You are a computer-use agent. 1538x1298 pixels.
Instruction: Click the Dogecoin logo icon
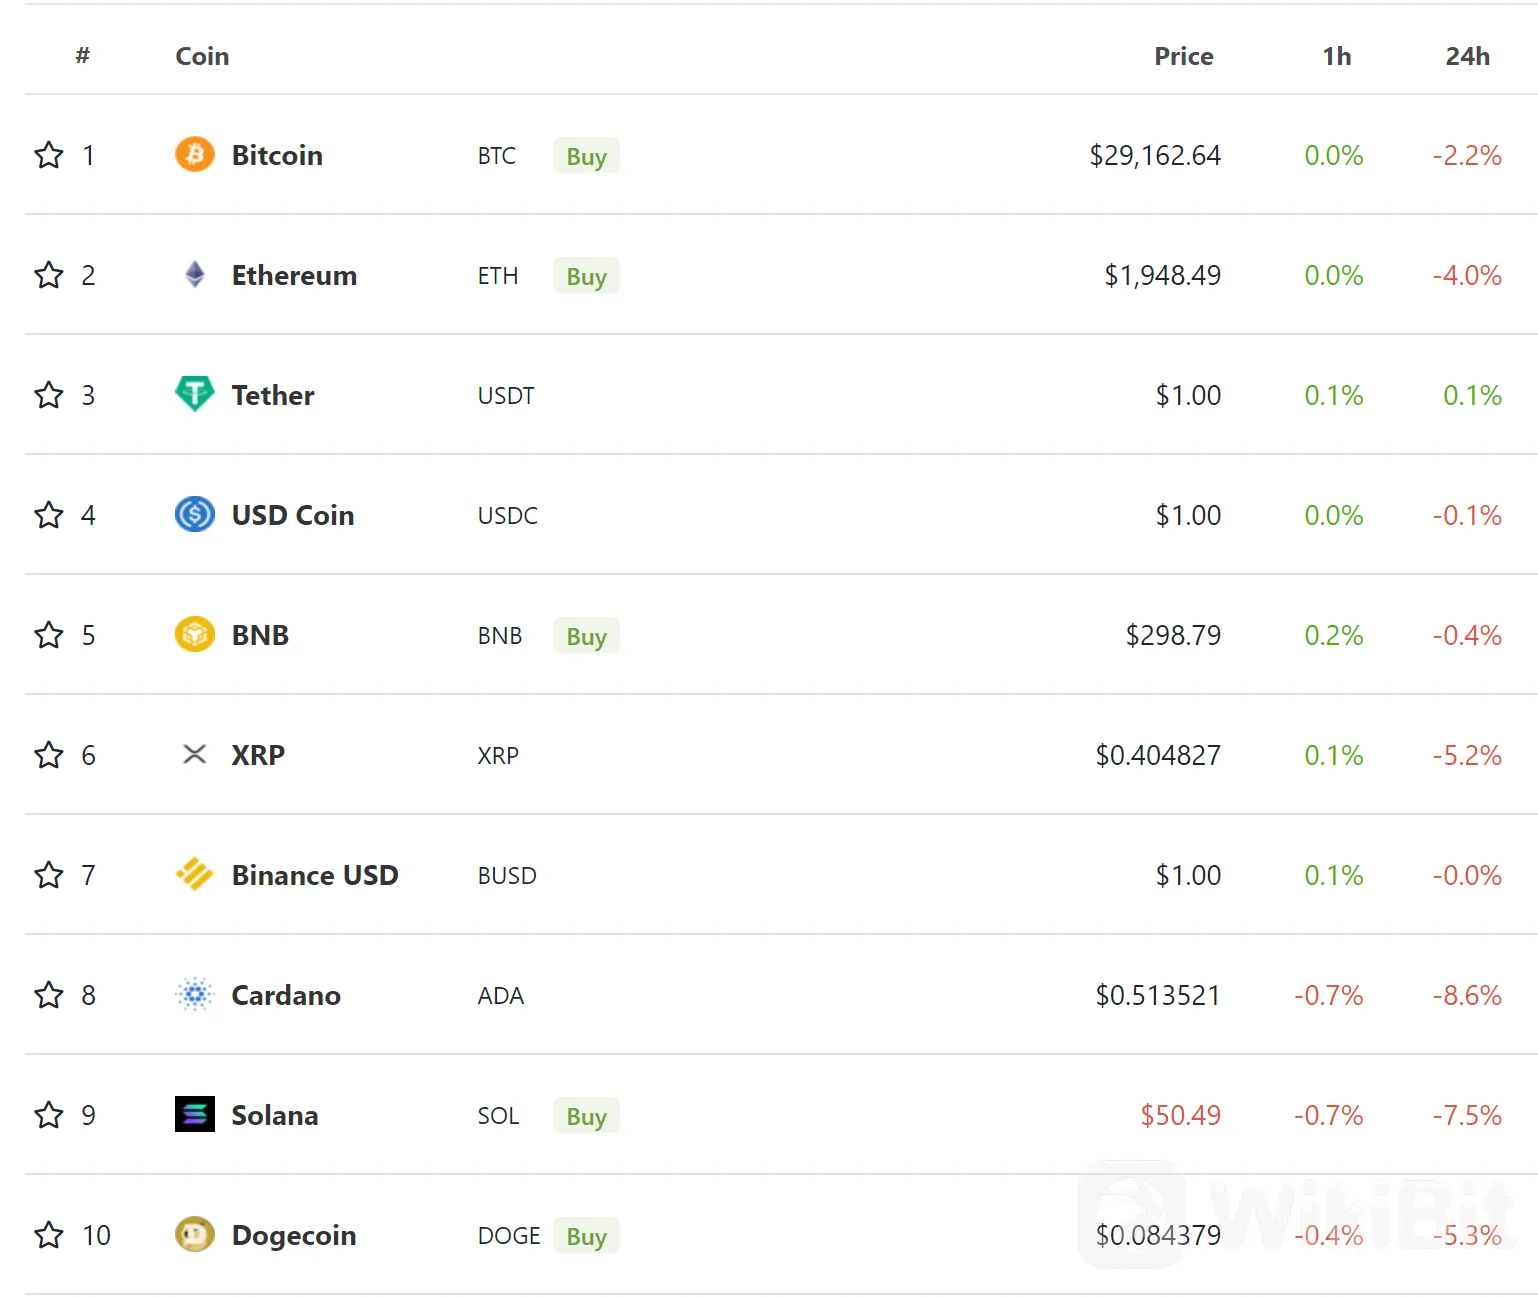tap(195, 1234)
